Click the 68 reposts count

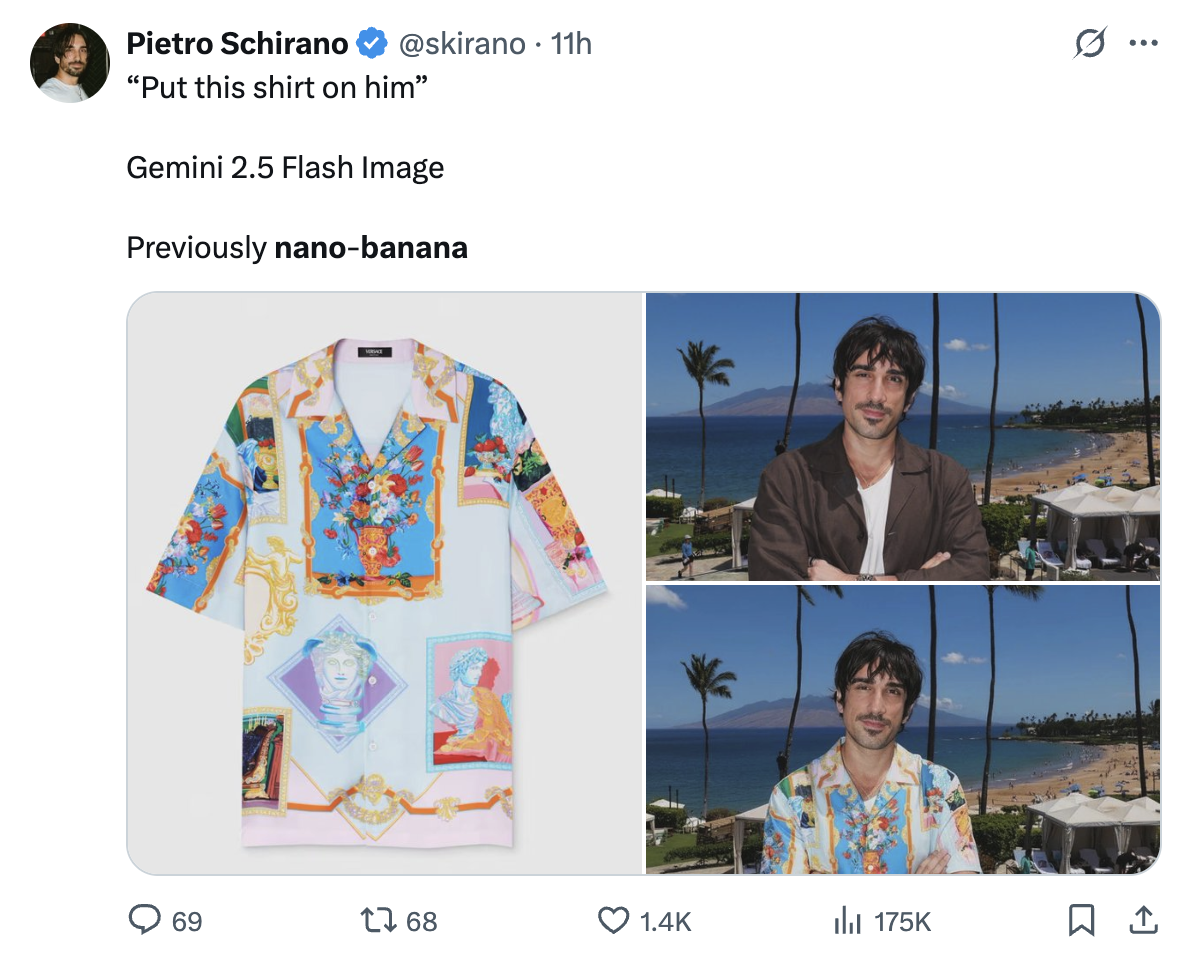(x=422, y=921)
